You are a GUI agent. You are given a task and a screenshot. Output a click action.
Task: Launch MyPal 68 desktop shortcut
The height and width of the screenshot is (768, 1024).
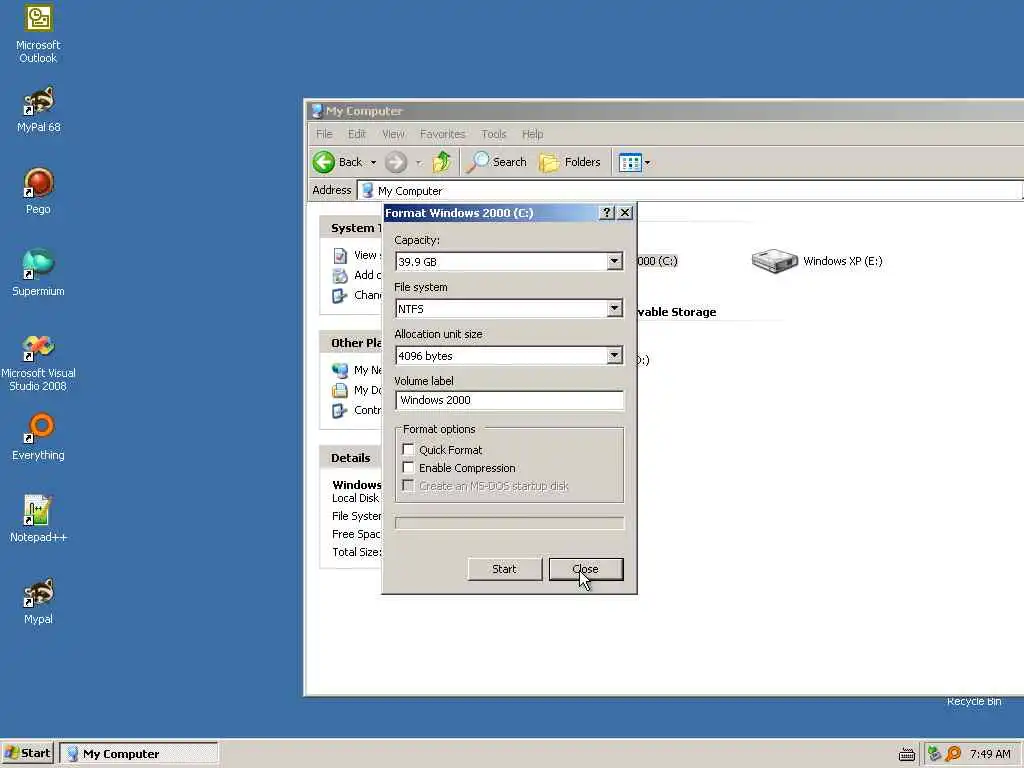tap(38, 110)
